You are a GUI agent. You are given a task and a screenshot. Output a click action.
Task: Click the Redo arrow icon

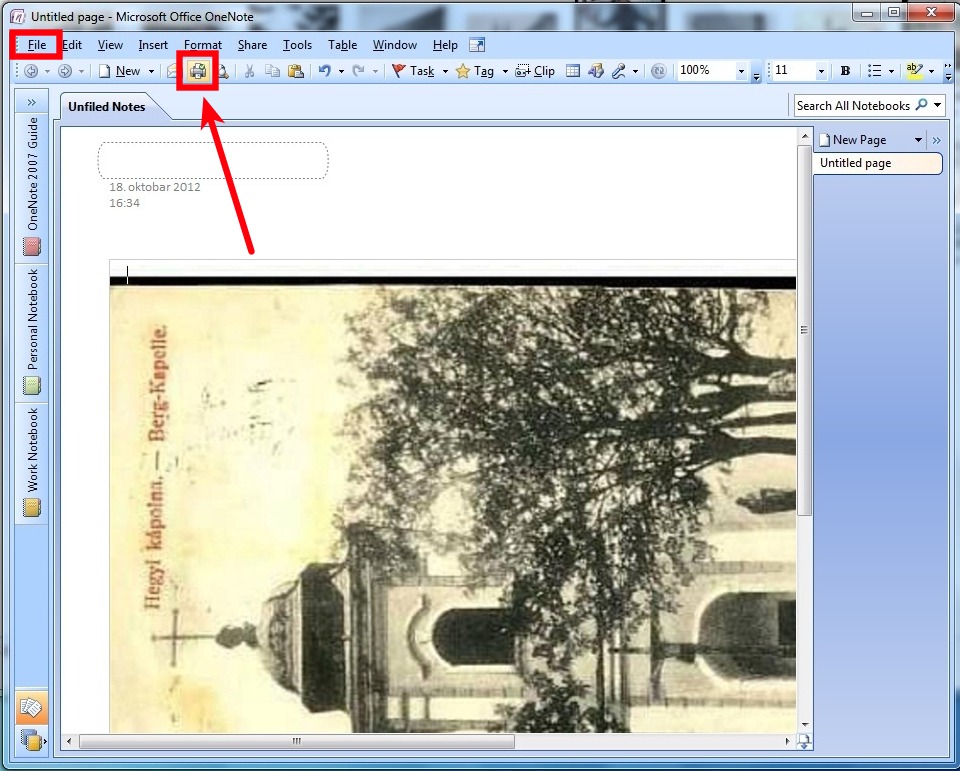(x=358, y=72)
